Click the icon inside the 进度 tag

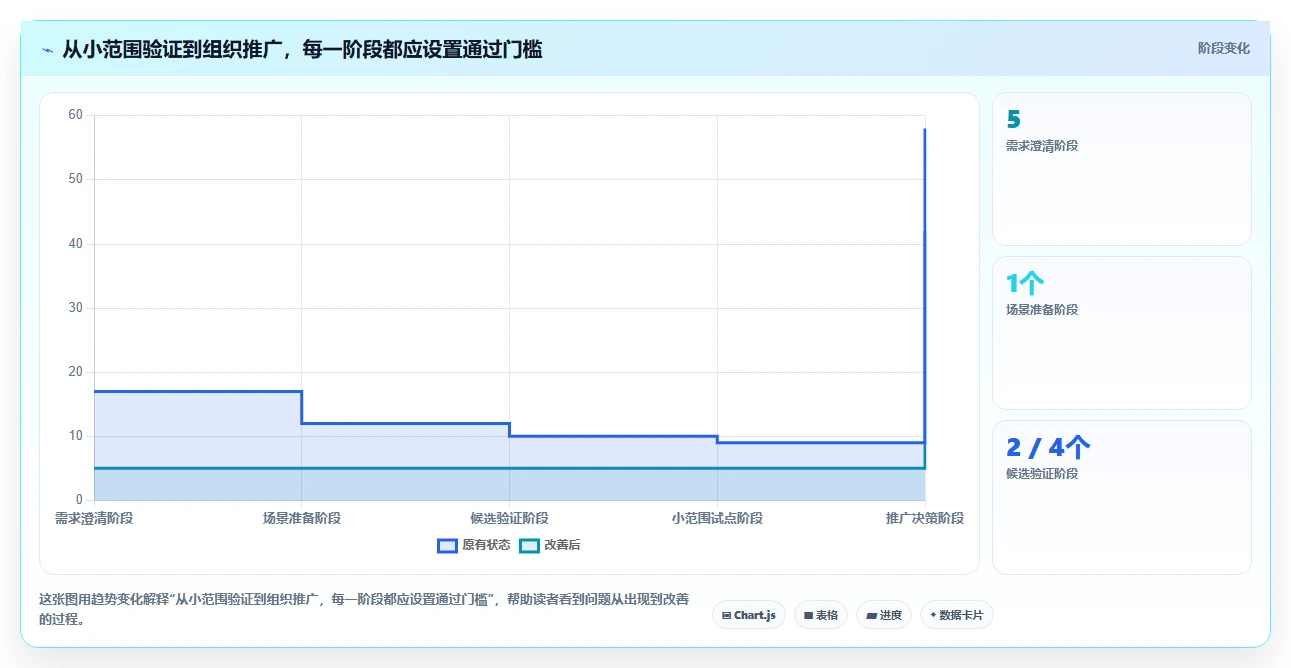click(871, 616)
